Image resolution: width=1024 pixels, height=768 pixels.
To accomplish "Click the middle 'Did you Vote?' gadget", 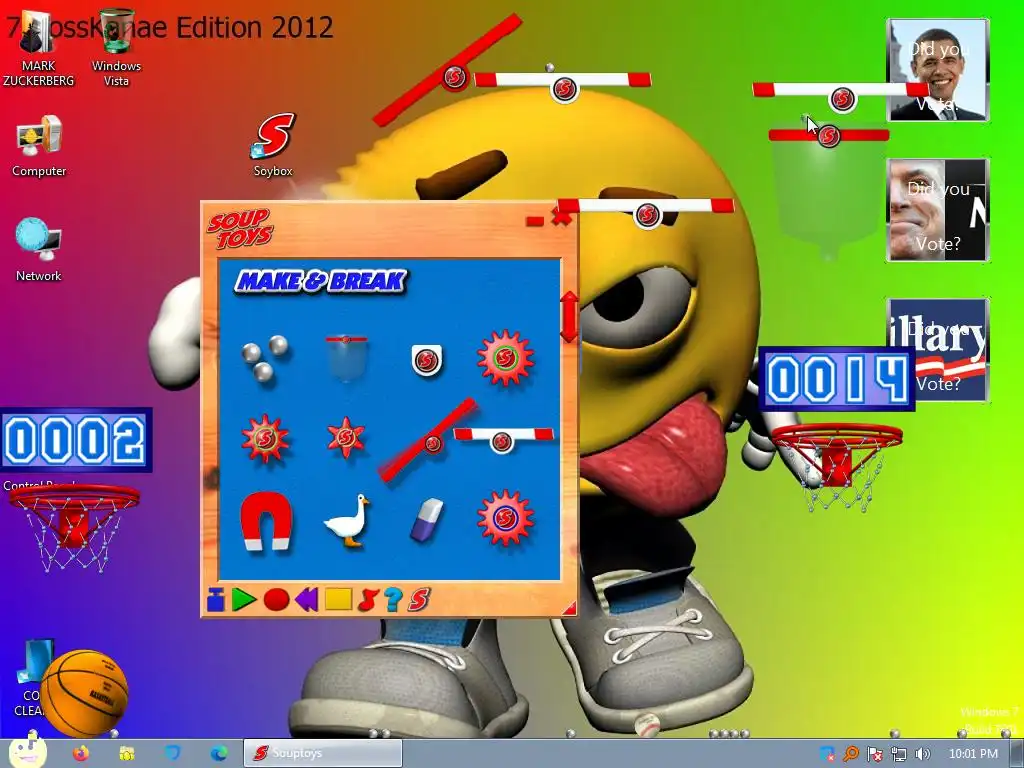I will click(938, 210).
